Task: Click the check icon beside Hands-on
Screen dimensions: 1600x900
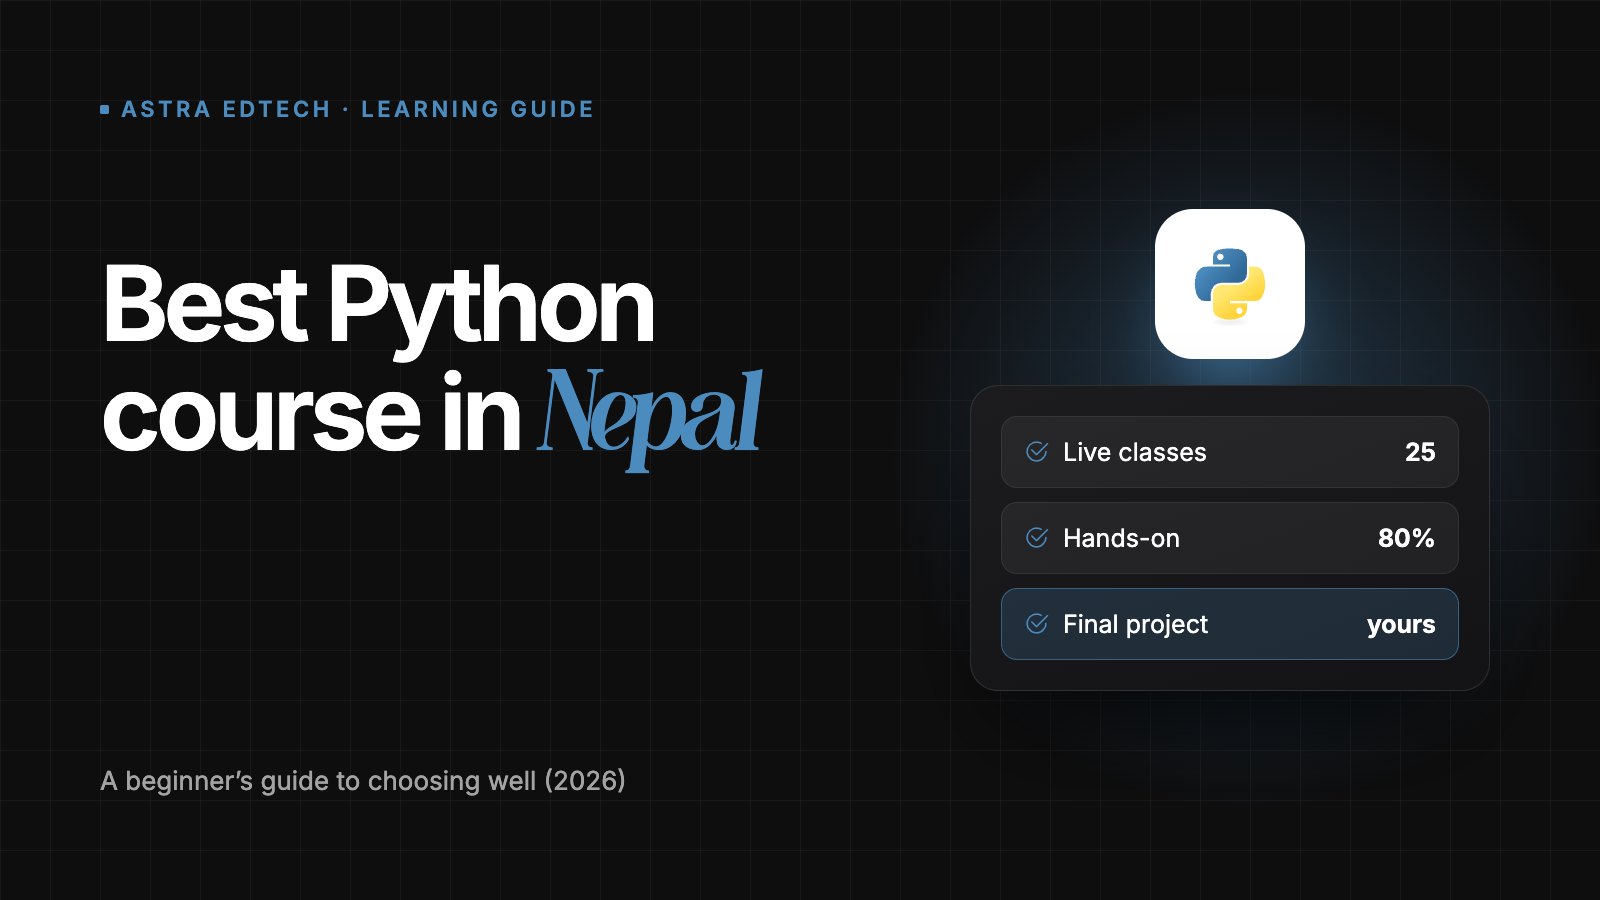Action: [1037, 538]
